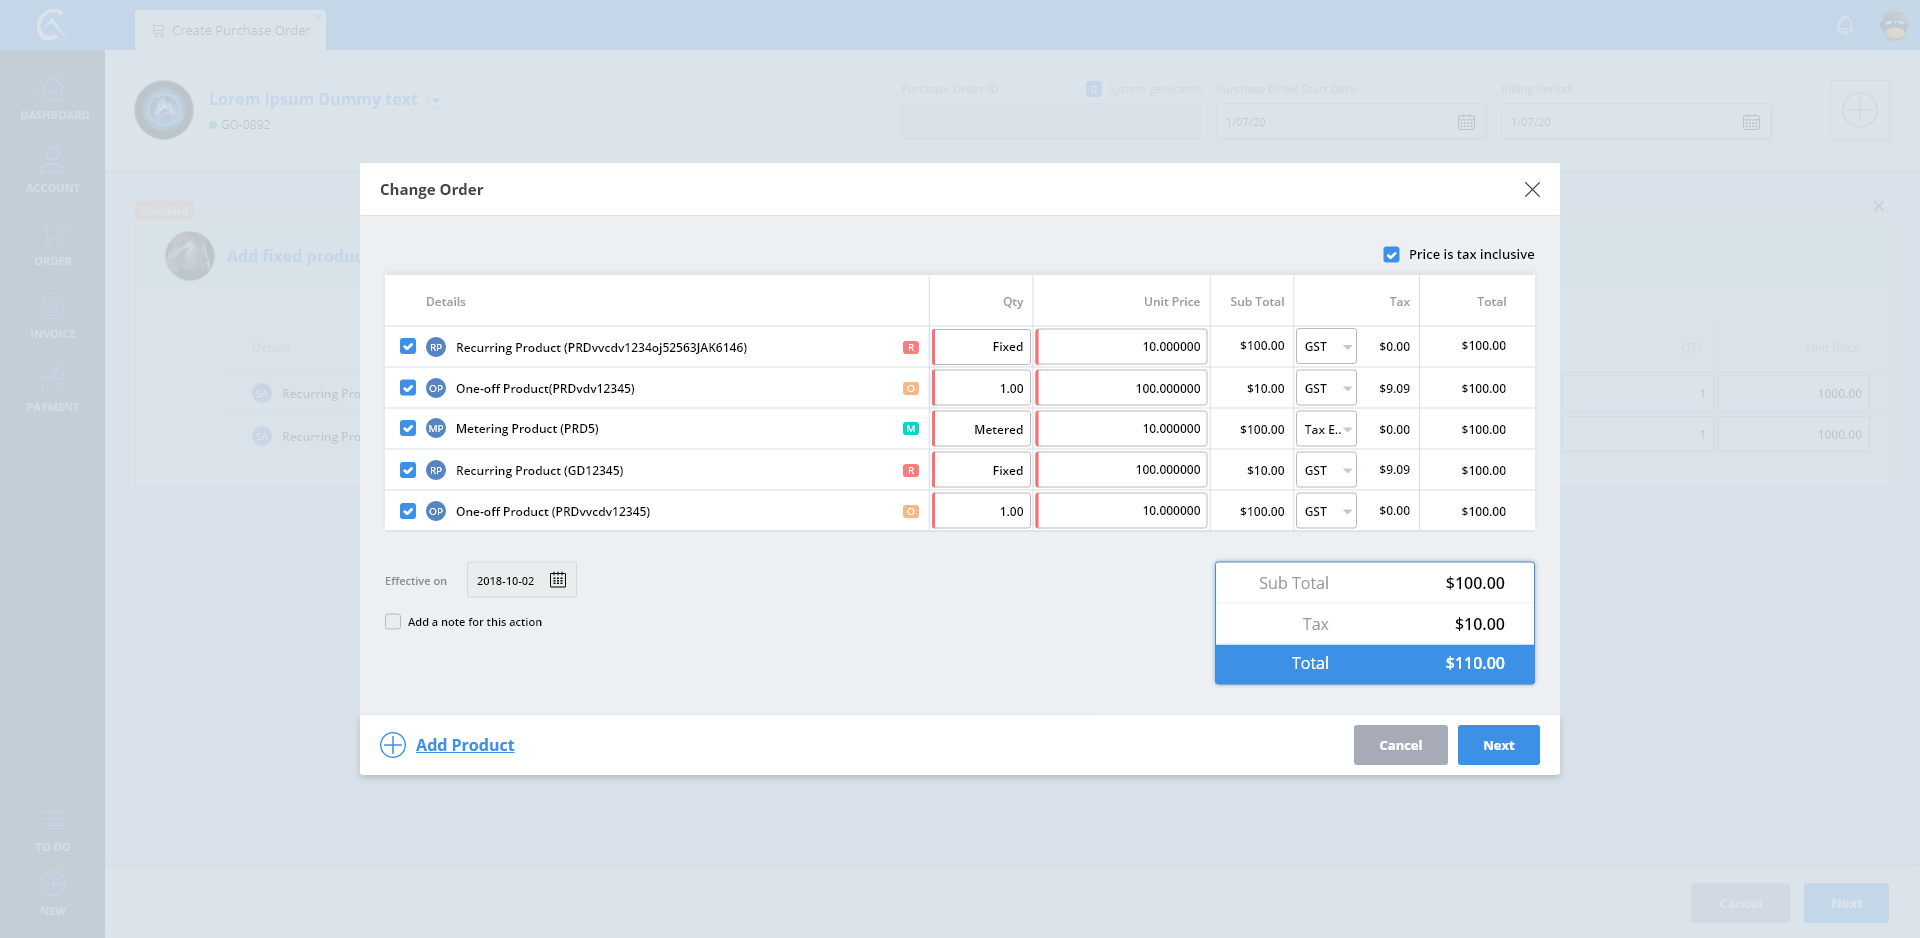Click unit price field of Recurring Product (GD12345)
This screenshot has height=938, width=1920.
[1122, 470]
